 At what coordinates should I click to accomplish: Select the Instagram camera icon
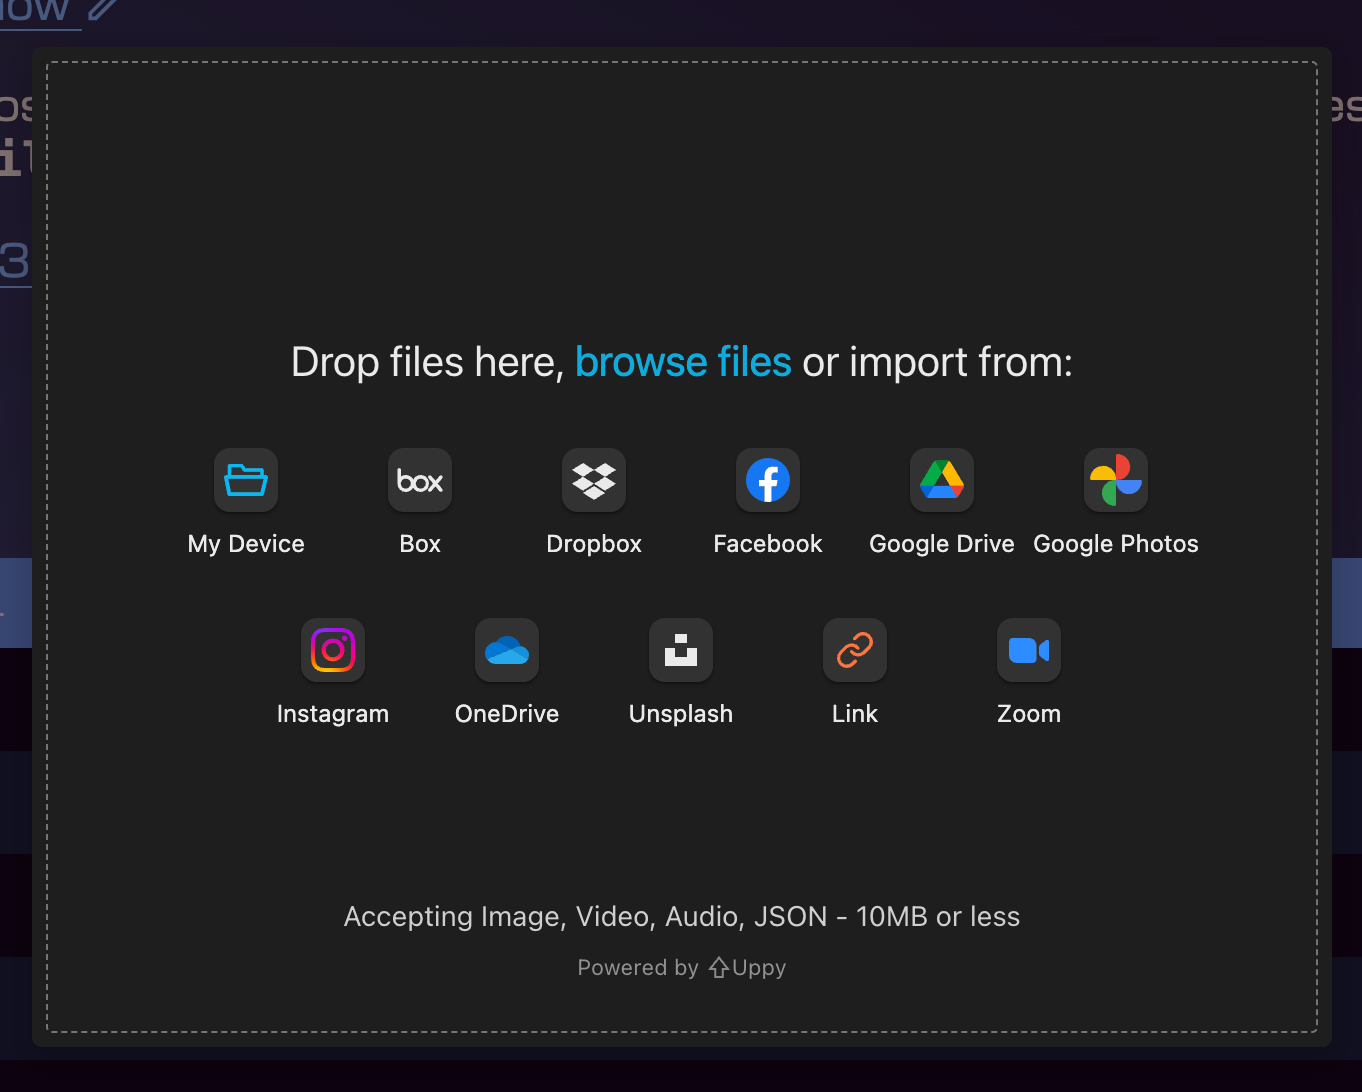coord(333,650)
